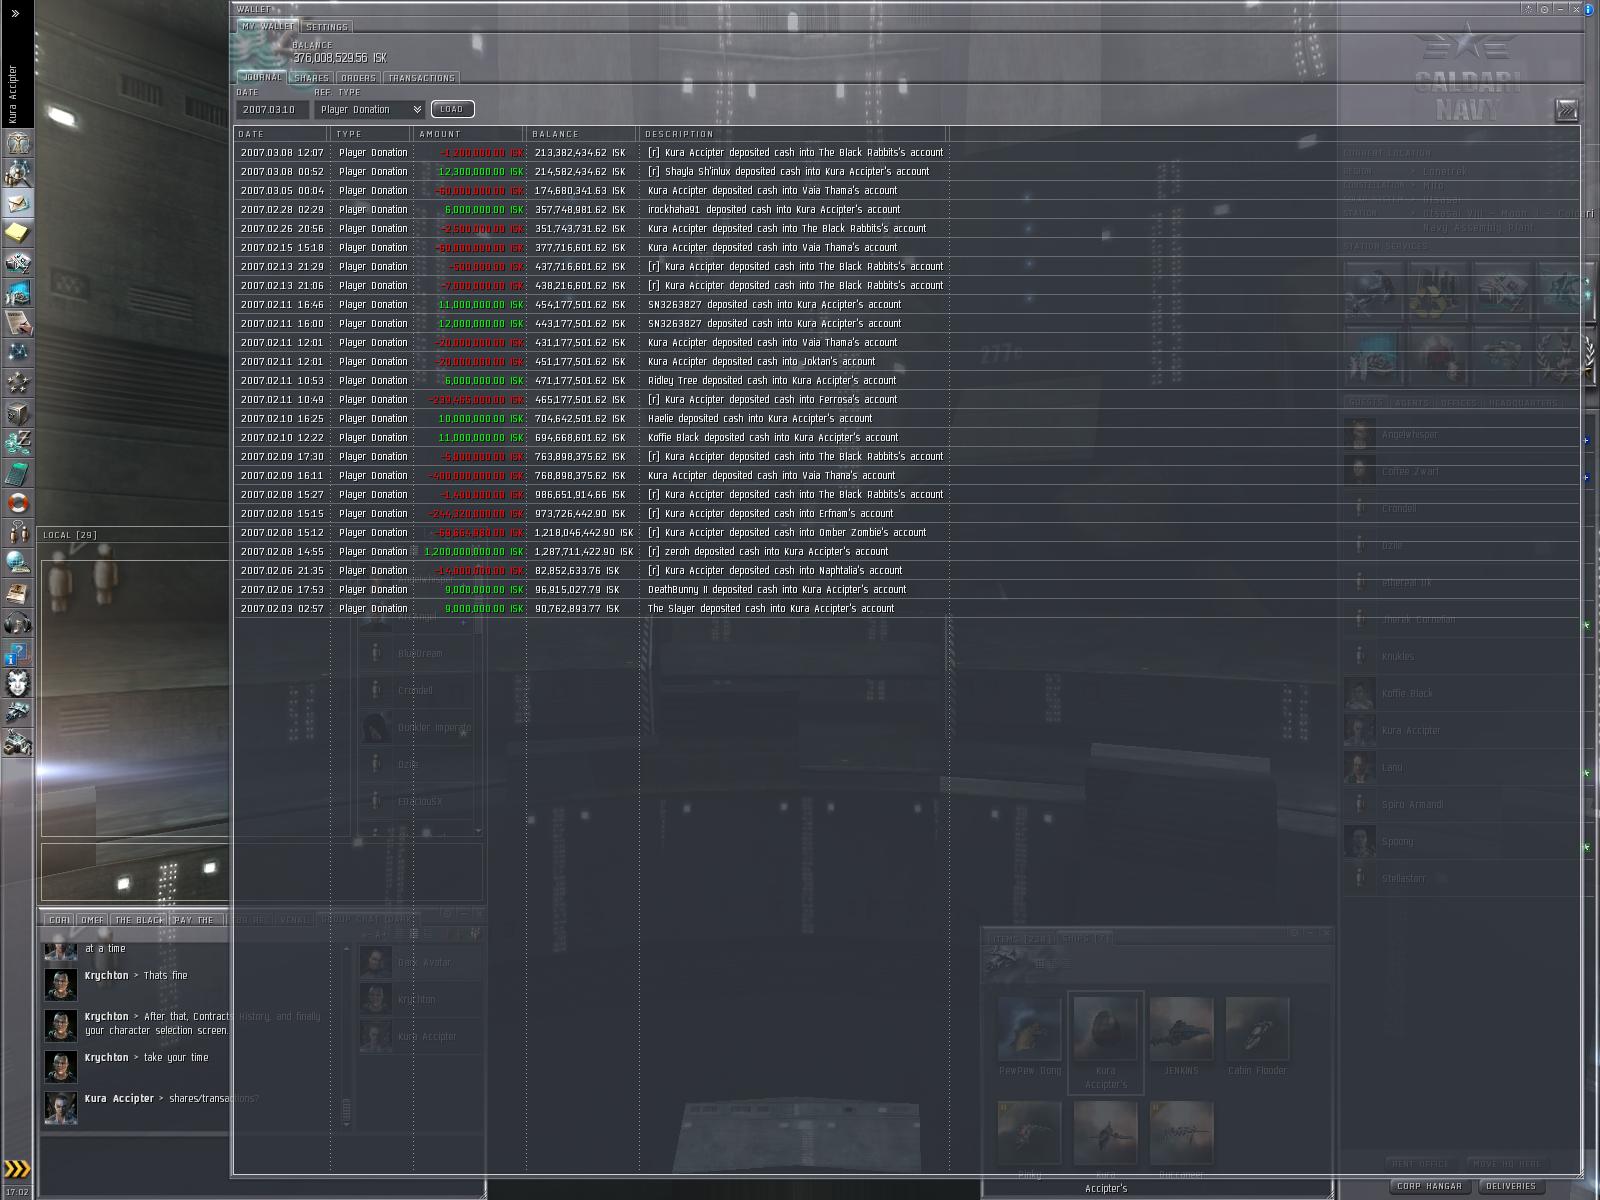This screenshot has width=1600, height=1200.
Task: Open the in-game Browser globe icon
Action: coord(18,563)
